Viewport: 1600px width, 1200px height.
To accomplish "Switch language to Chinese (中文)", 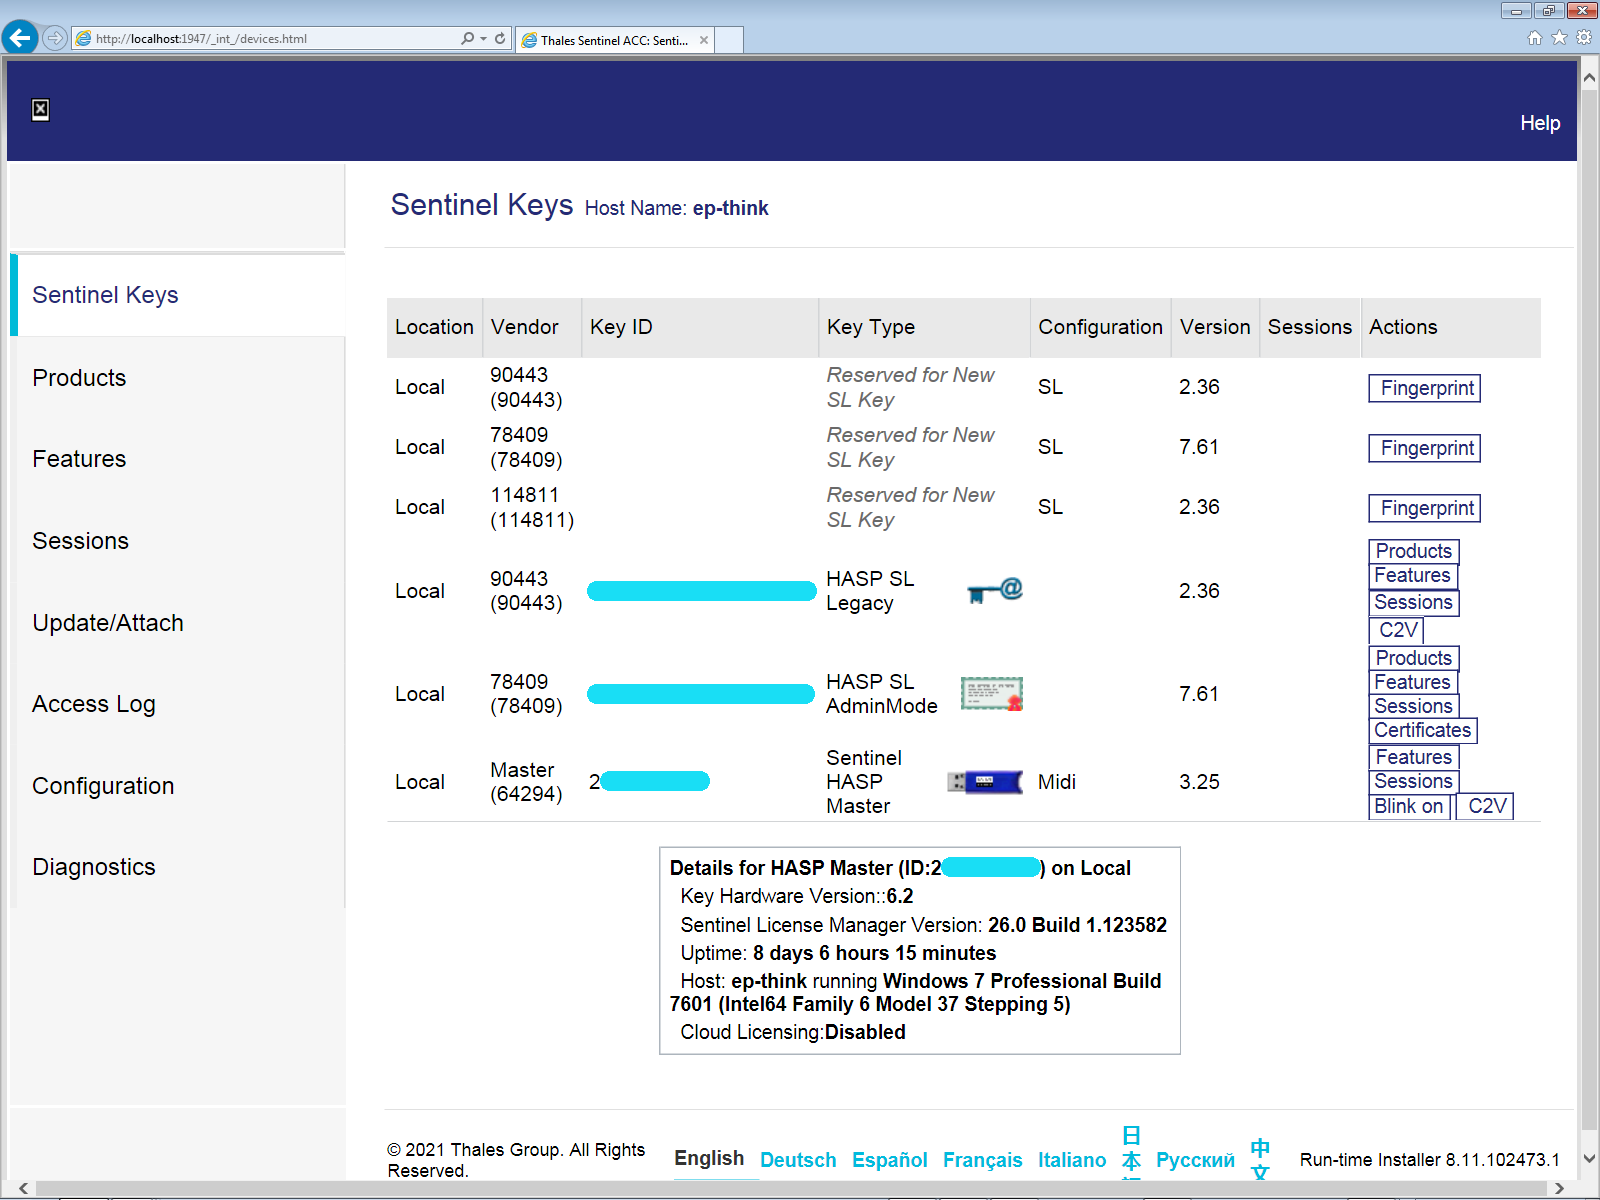I will (x=1260, y=1158).
